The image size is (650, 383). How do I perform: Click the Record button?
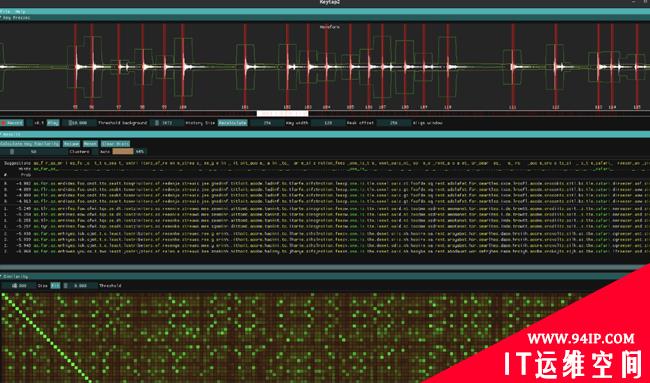[x=12, y=123]
